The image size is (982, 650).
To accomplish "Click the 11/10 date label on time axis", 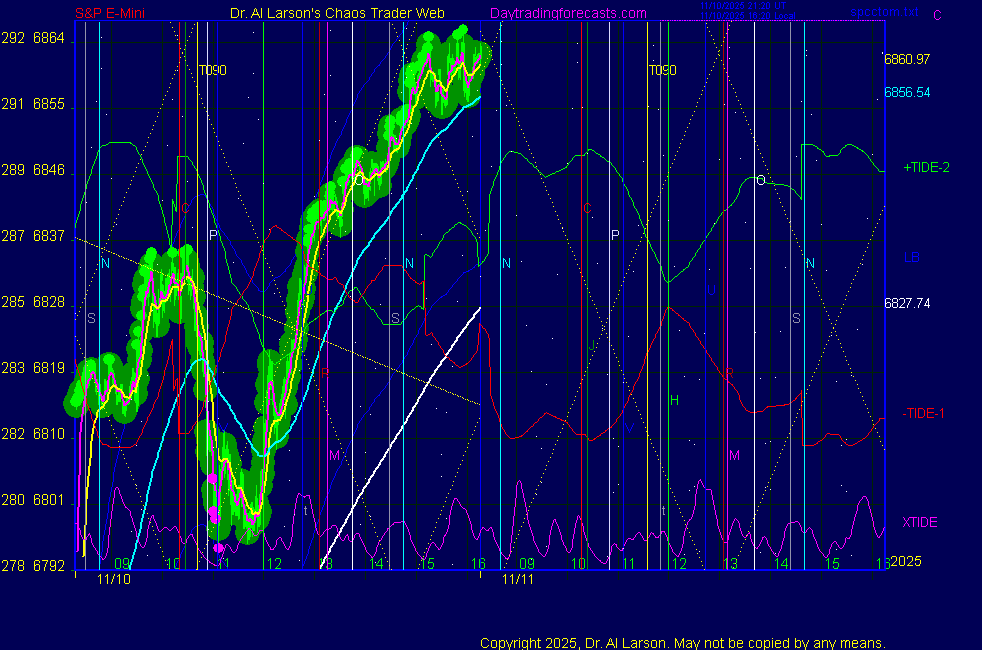I will click(x=114, y=579).
